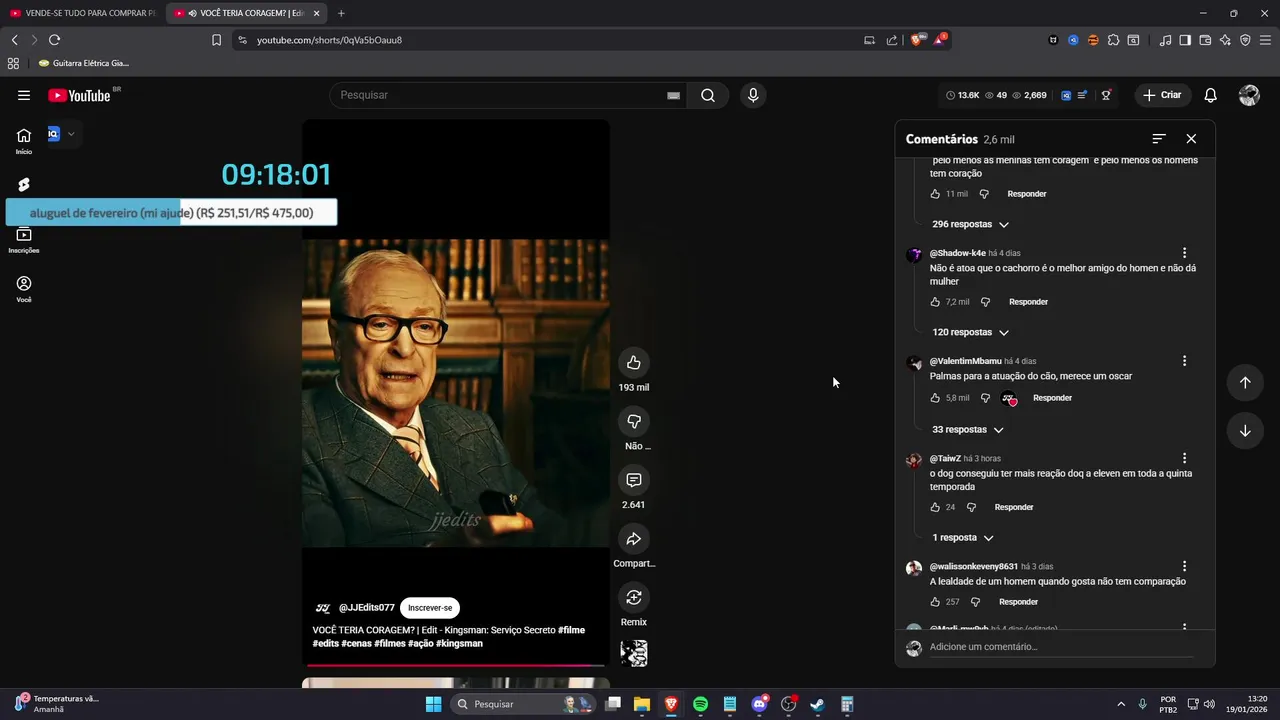Seek on the short's red progress bar
The height and width of the screenshot is (720, 1280).
coord(456,664)
